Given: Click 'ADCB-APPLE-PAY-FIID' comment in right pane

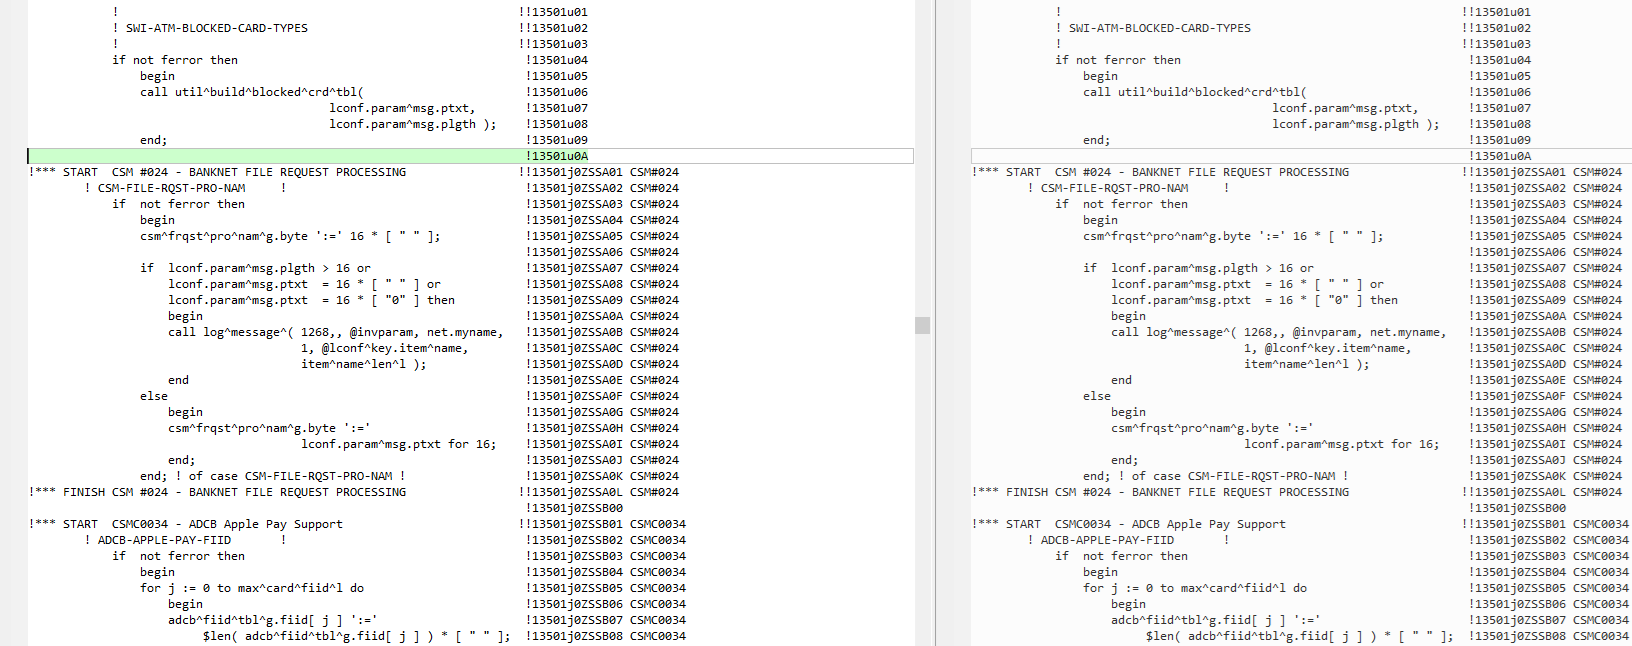Looking at the screenshot, I should [1107, 540].
